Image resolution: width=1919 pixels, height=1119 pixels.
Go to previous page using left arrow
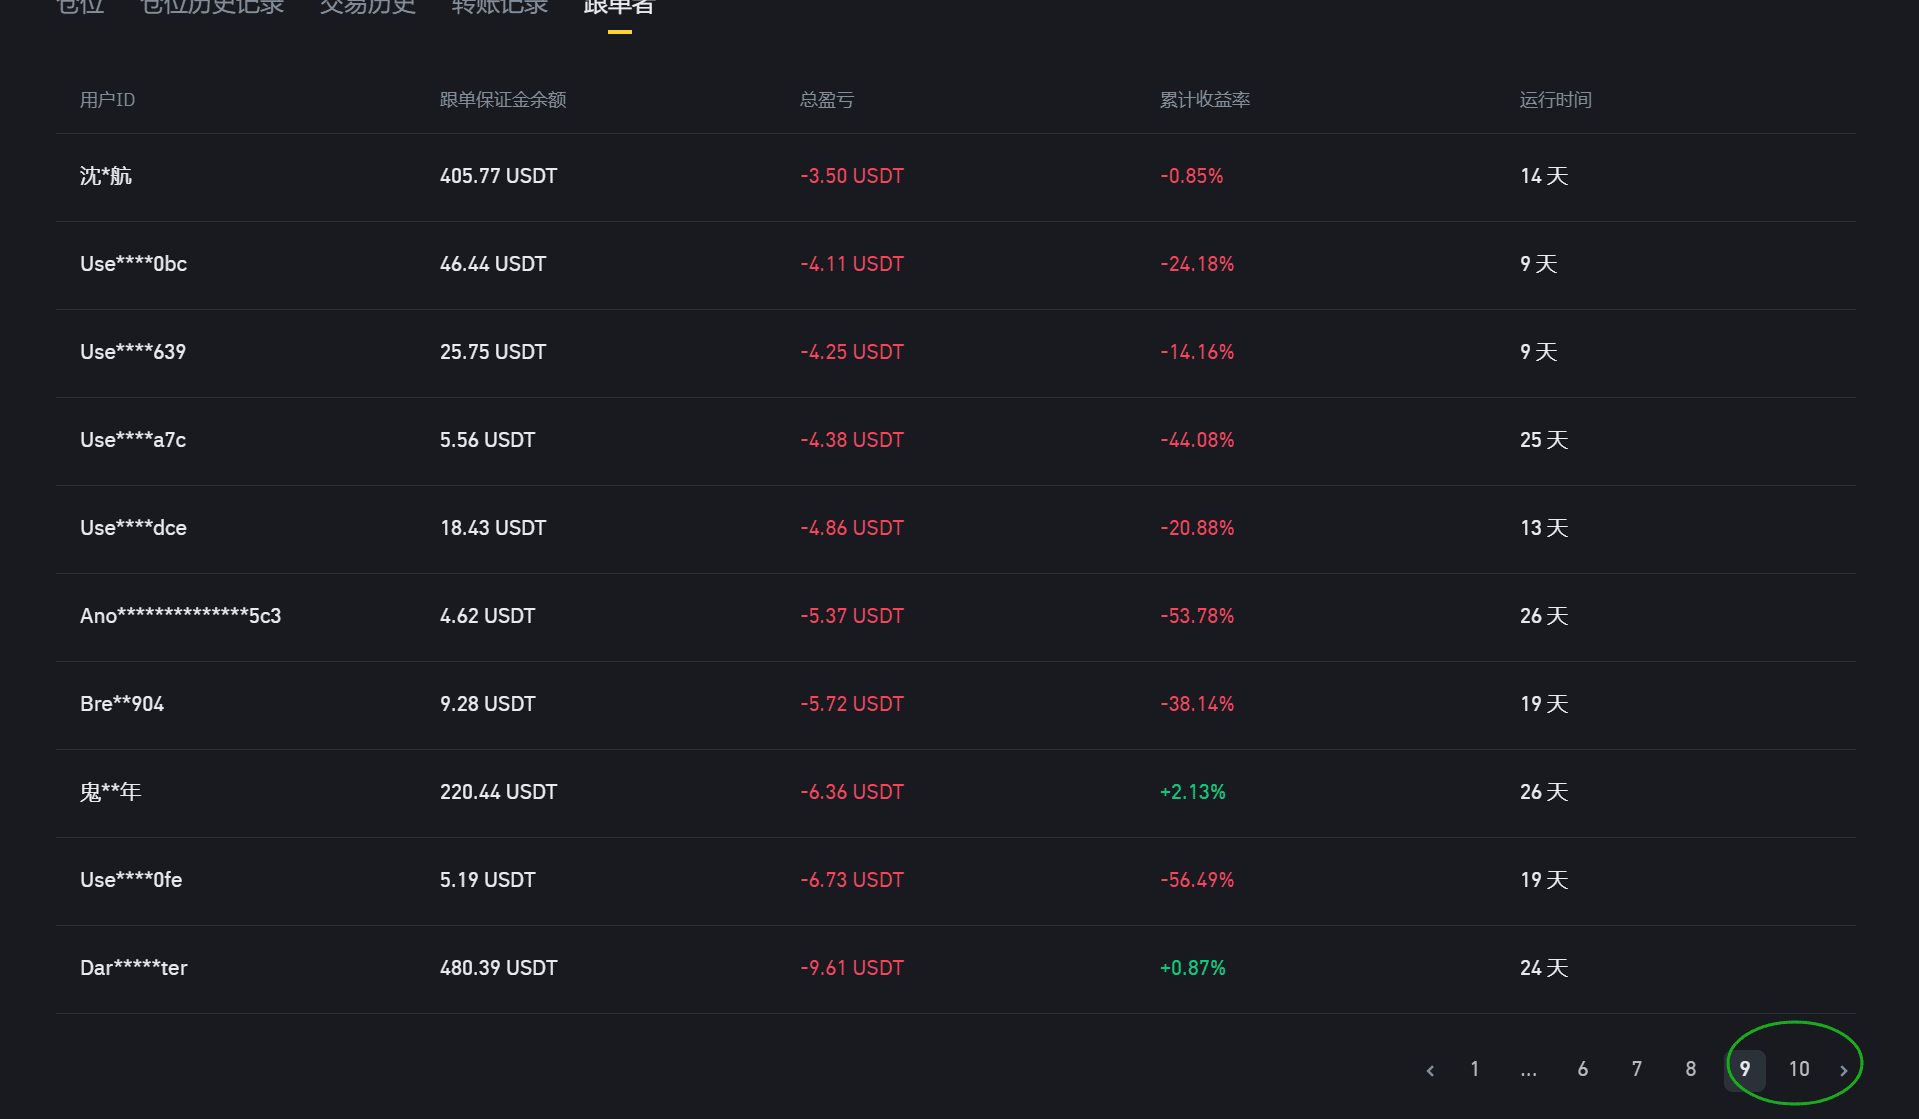1430,1070
